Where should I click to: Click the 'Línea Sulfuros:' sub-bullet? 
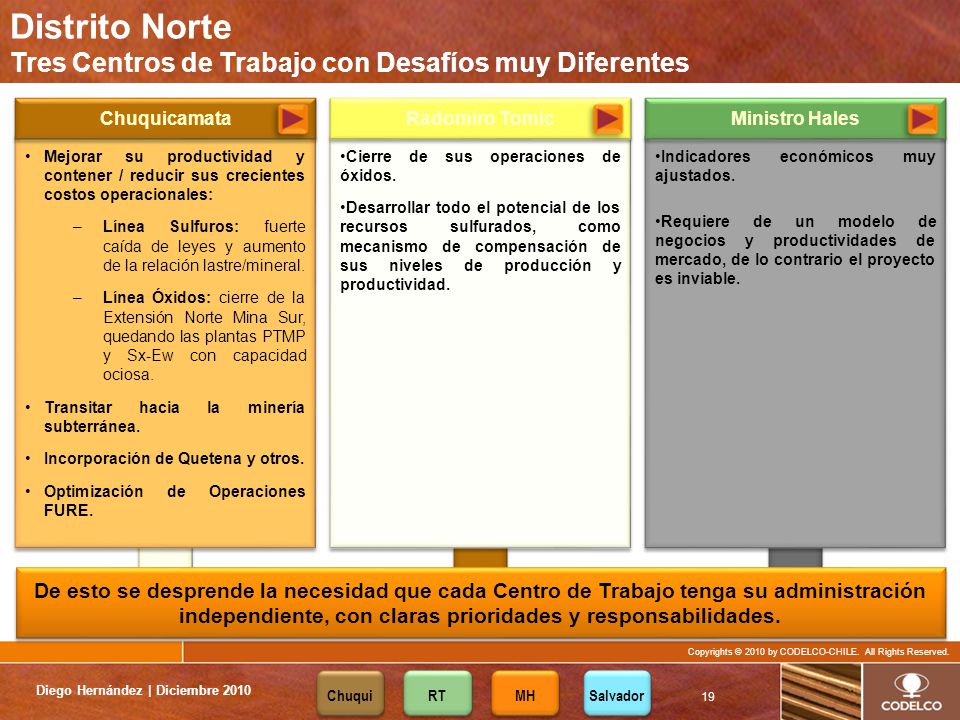tap(204, 246)
